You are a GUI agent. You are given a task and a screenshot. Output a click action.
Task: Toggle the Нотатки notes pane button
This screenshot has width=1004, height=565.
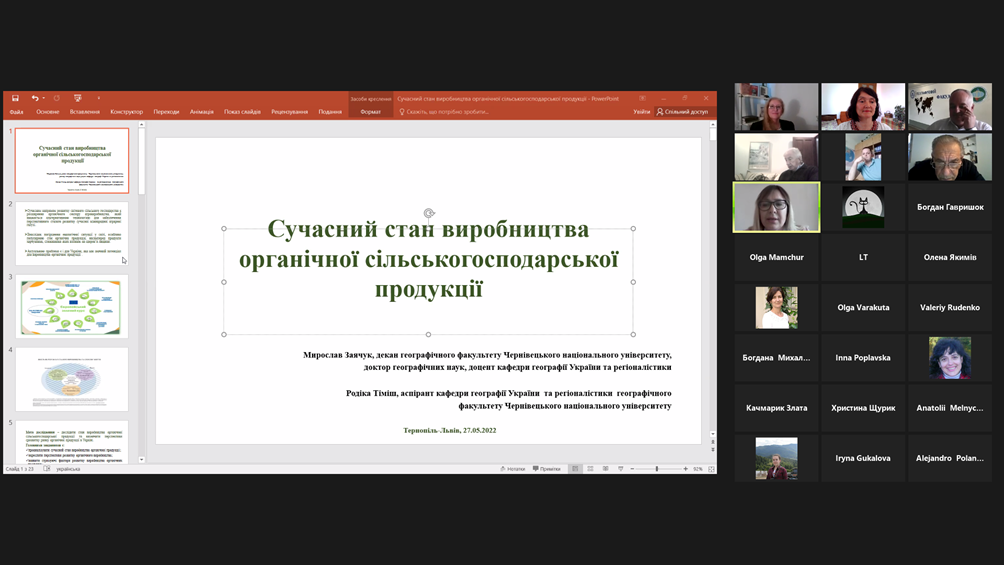coord(512,469)
